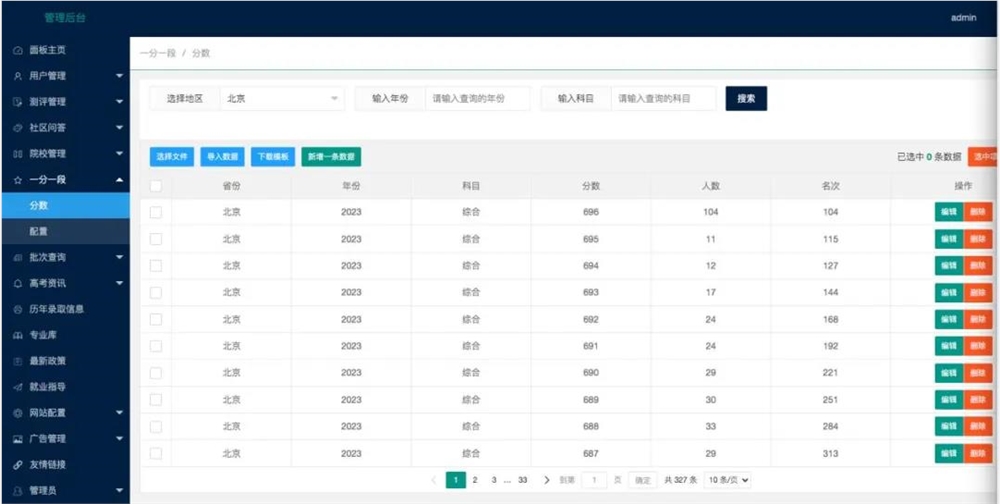The height and width of the screenshot is (504, 1000).
Task: Click the 选择文件 button
Action: point(172,157)
